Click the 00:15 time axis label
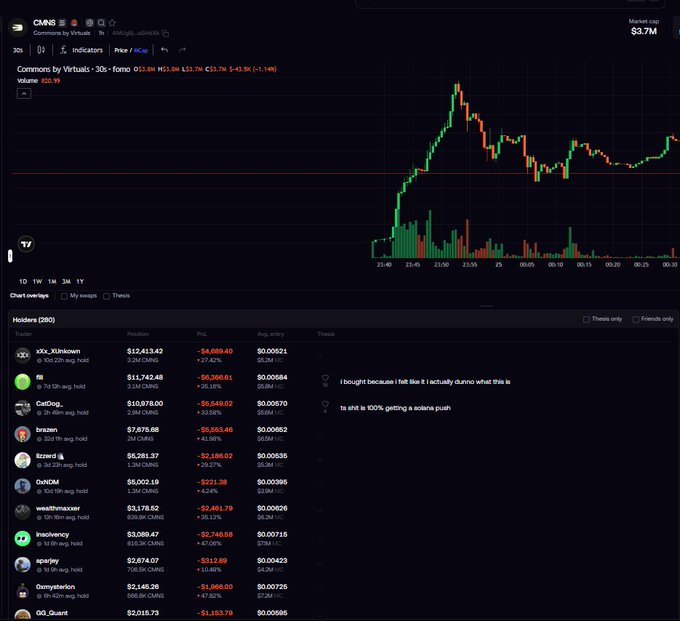The height and width of the screenshot is (621, 680). point(584,265)
